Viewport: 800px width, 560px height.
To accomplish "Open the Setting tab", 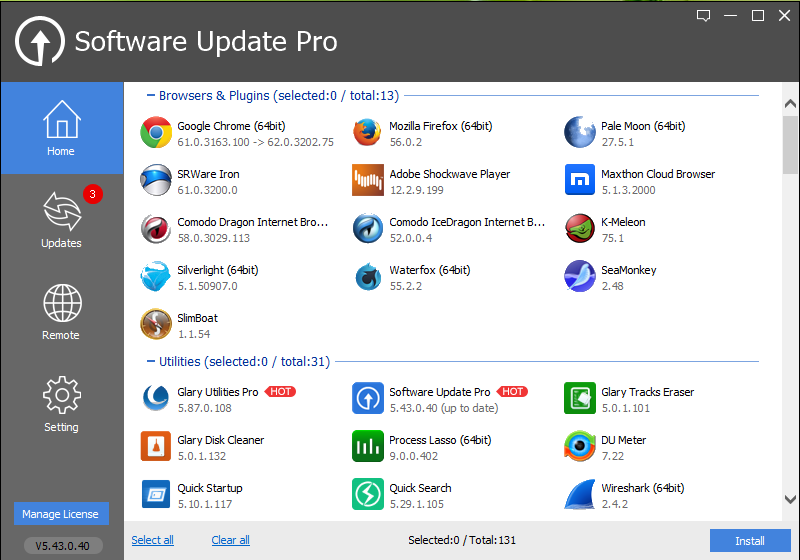I will 62,404.
